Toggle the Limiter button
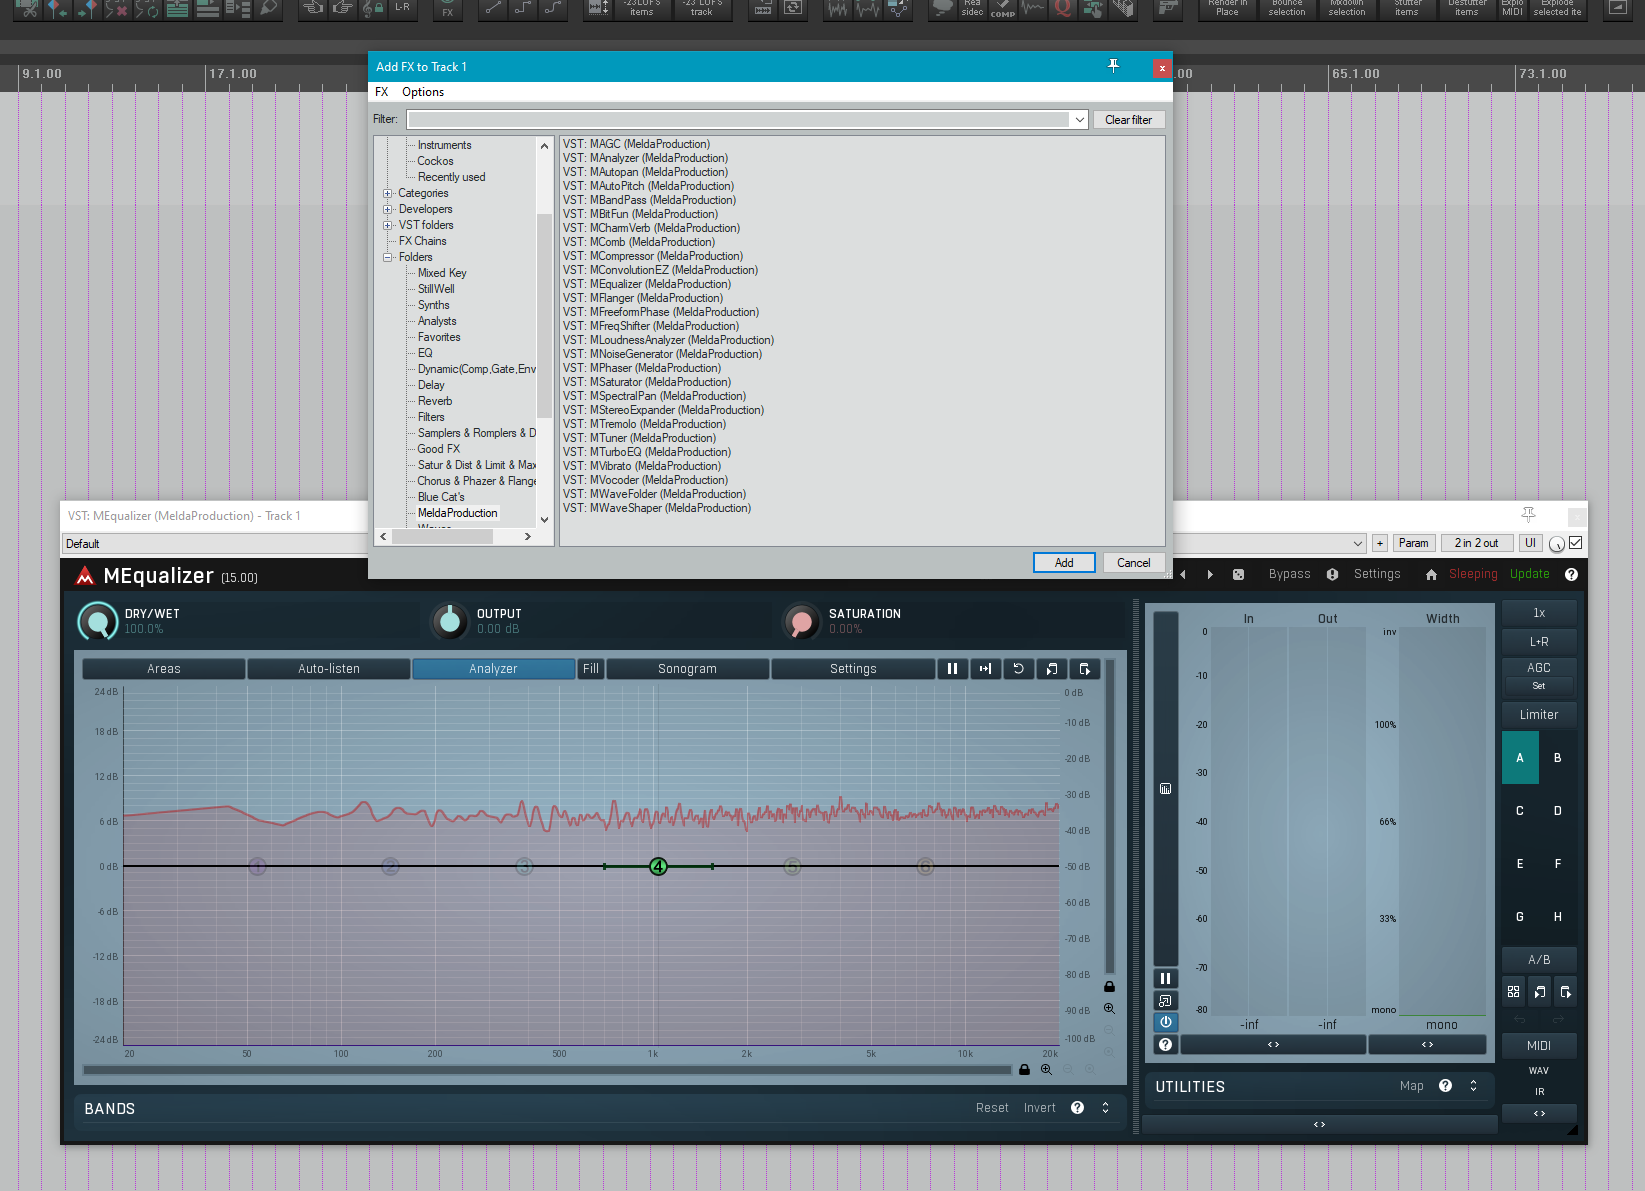The height and width of the screenshot is (1191, 1645). (1539, 715)
